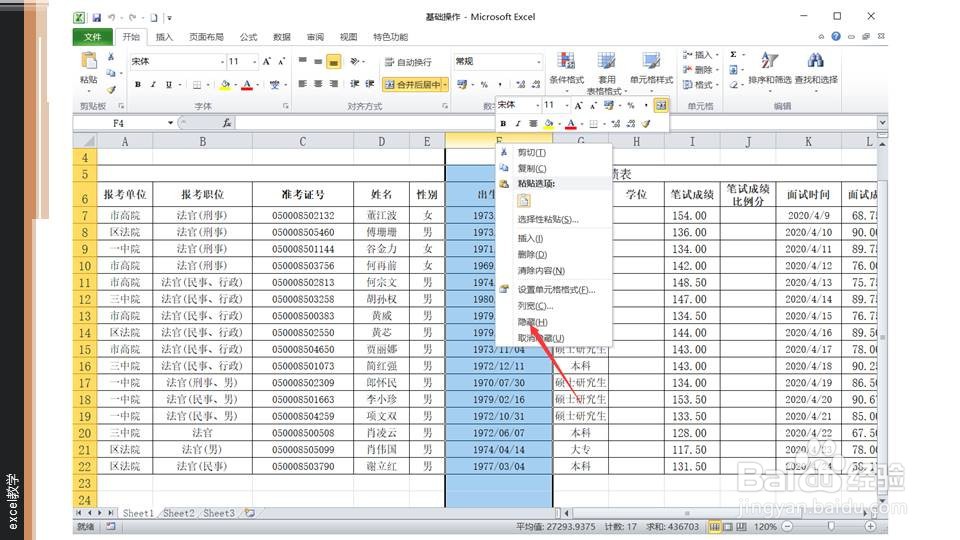This screenshot has height=540, width=960.
Task: Click the left align icon in ribbon
Action: [x=302, y=84]
